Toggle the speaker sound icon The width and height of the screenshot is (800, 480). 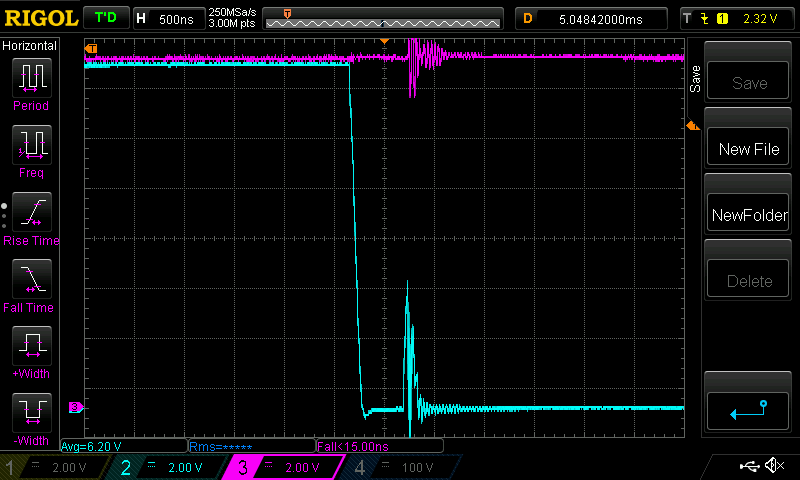pyautogui.click(x=774, y=466)
